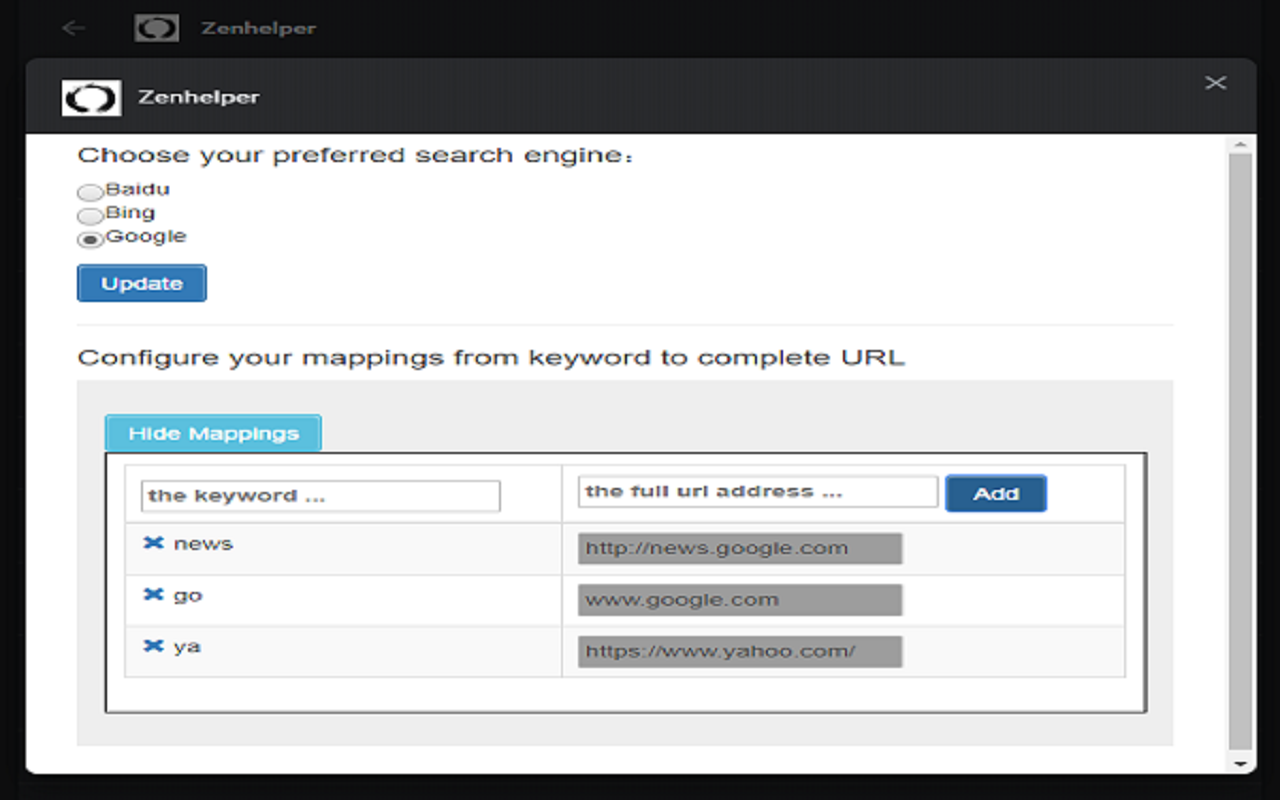Viewport: 1280px width, 800px height.
Task: Click the back arrow at top left
Action: tap(73, 28)
